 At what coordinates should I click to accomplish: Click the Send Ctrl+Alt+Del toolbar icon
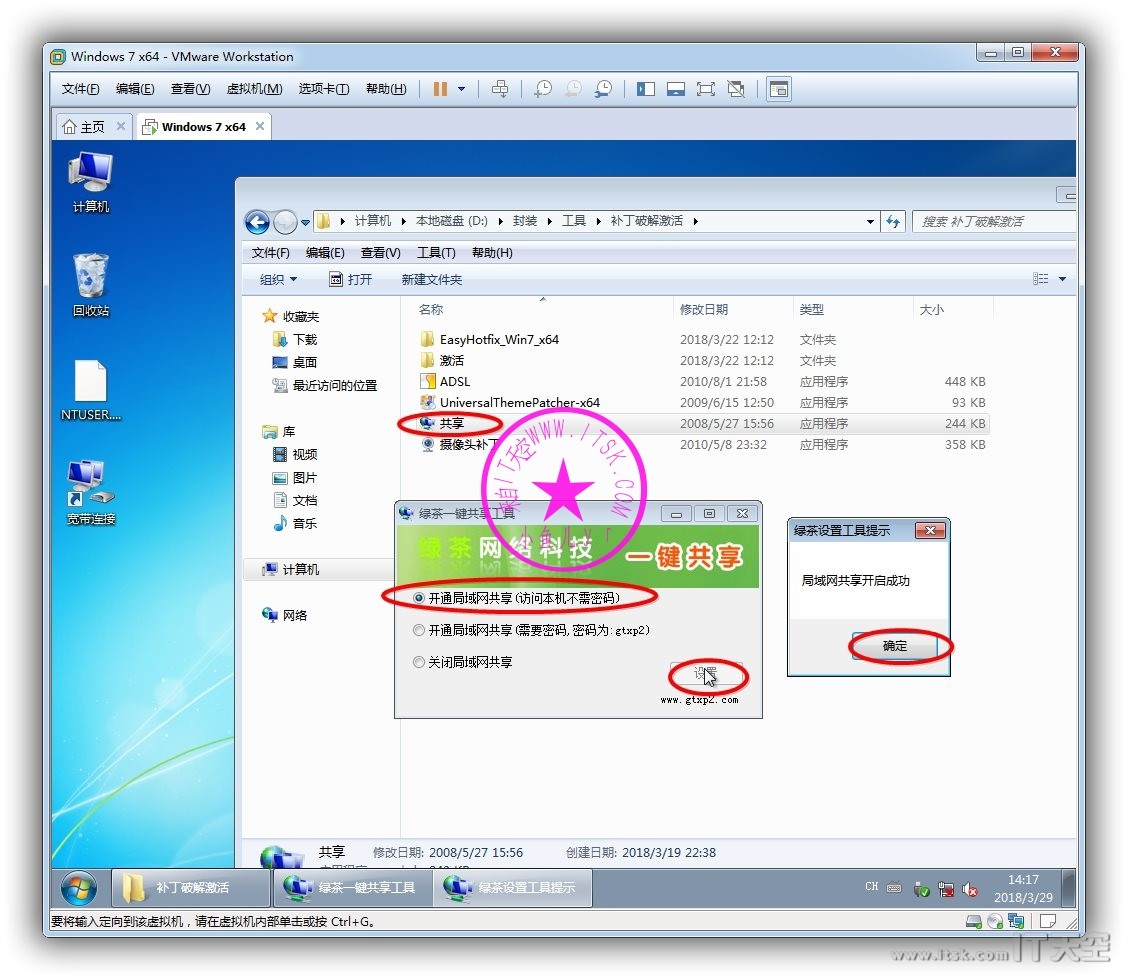click(x=501, y=89)
